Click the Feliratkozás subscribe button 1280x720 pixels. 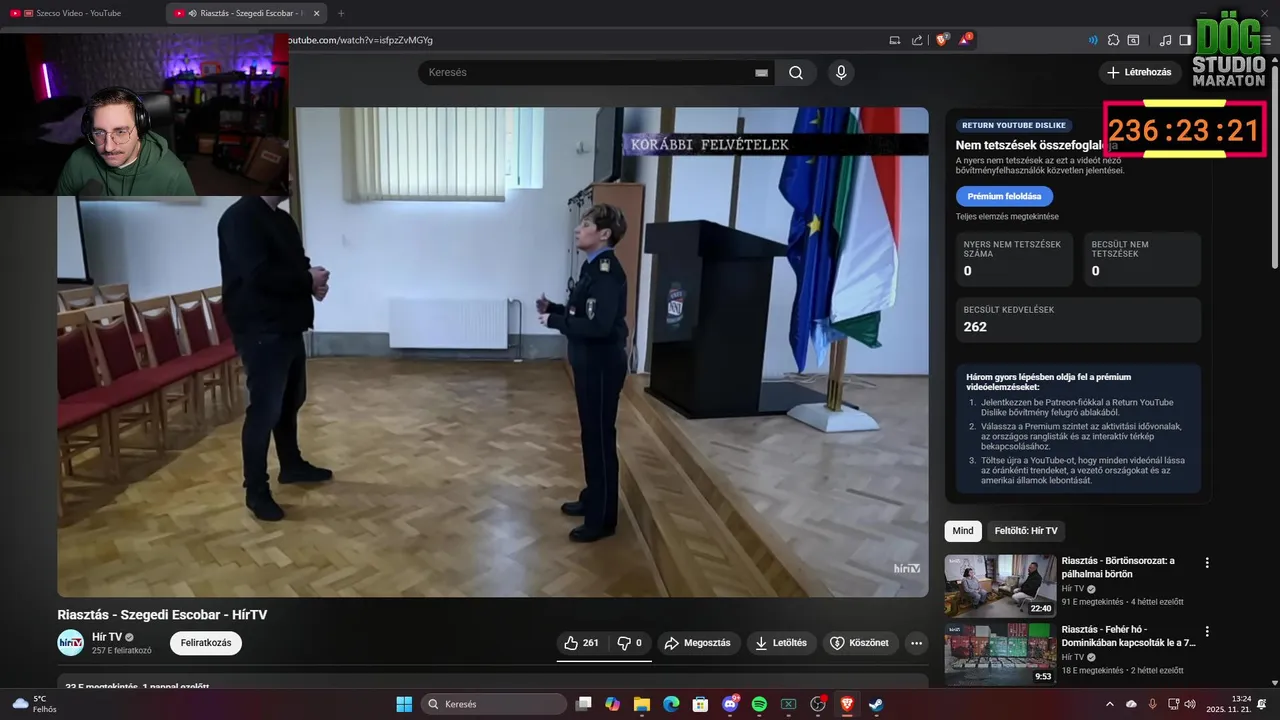[206, 643]
